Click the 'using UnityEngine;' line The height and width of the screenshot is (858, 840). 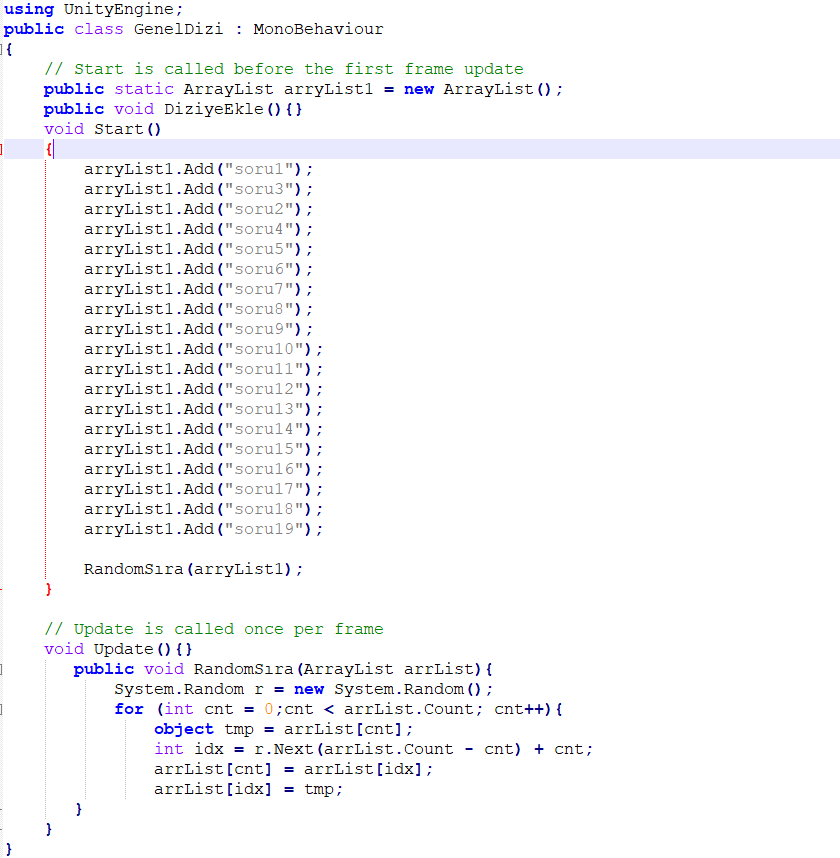click(x=93, y=9)
